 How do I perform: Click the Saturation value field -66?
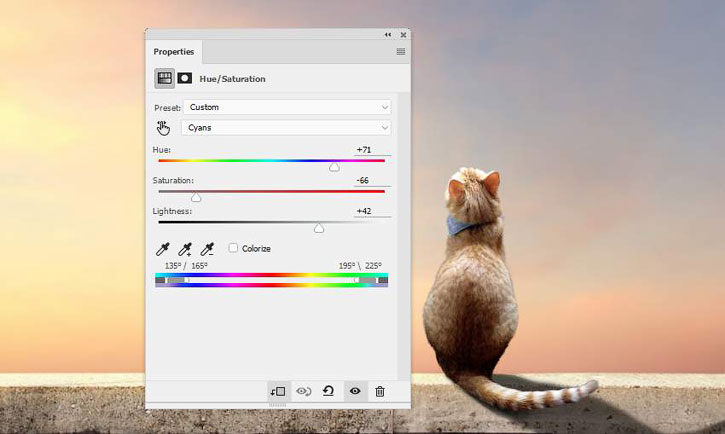[372, 180]
